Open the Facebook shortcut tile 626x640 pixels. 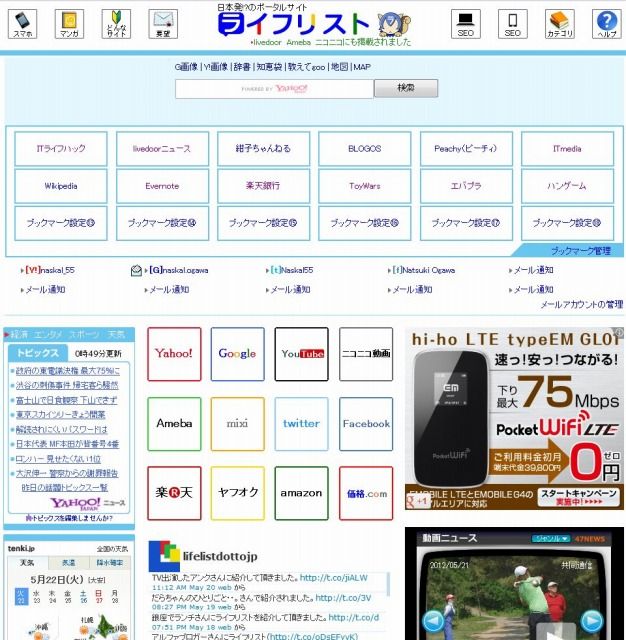pyautogui.click(x=366, y=424)
